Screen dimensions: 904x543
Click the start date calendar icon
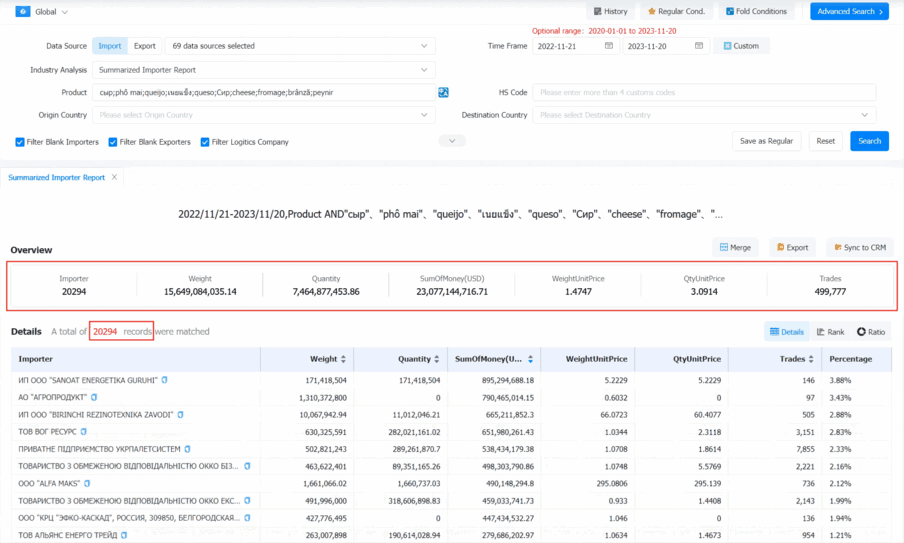[609, 46]
